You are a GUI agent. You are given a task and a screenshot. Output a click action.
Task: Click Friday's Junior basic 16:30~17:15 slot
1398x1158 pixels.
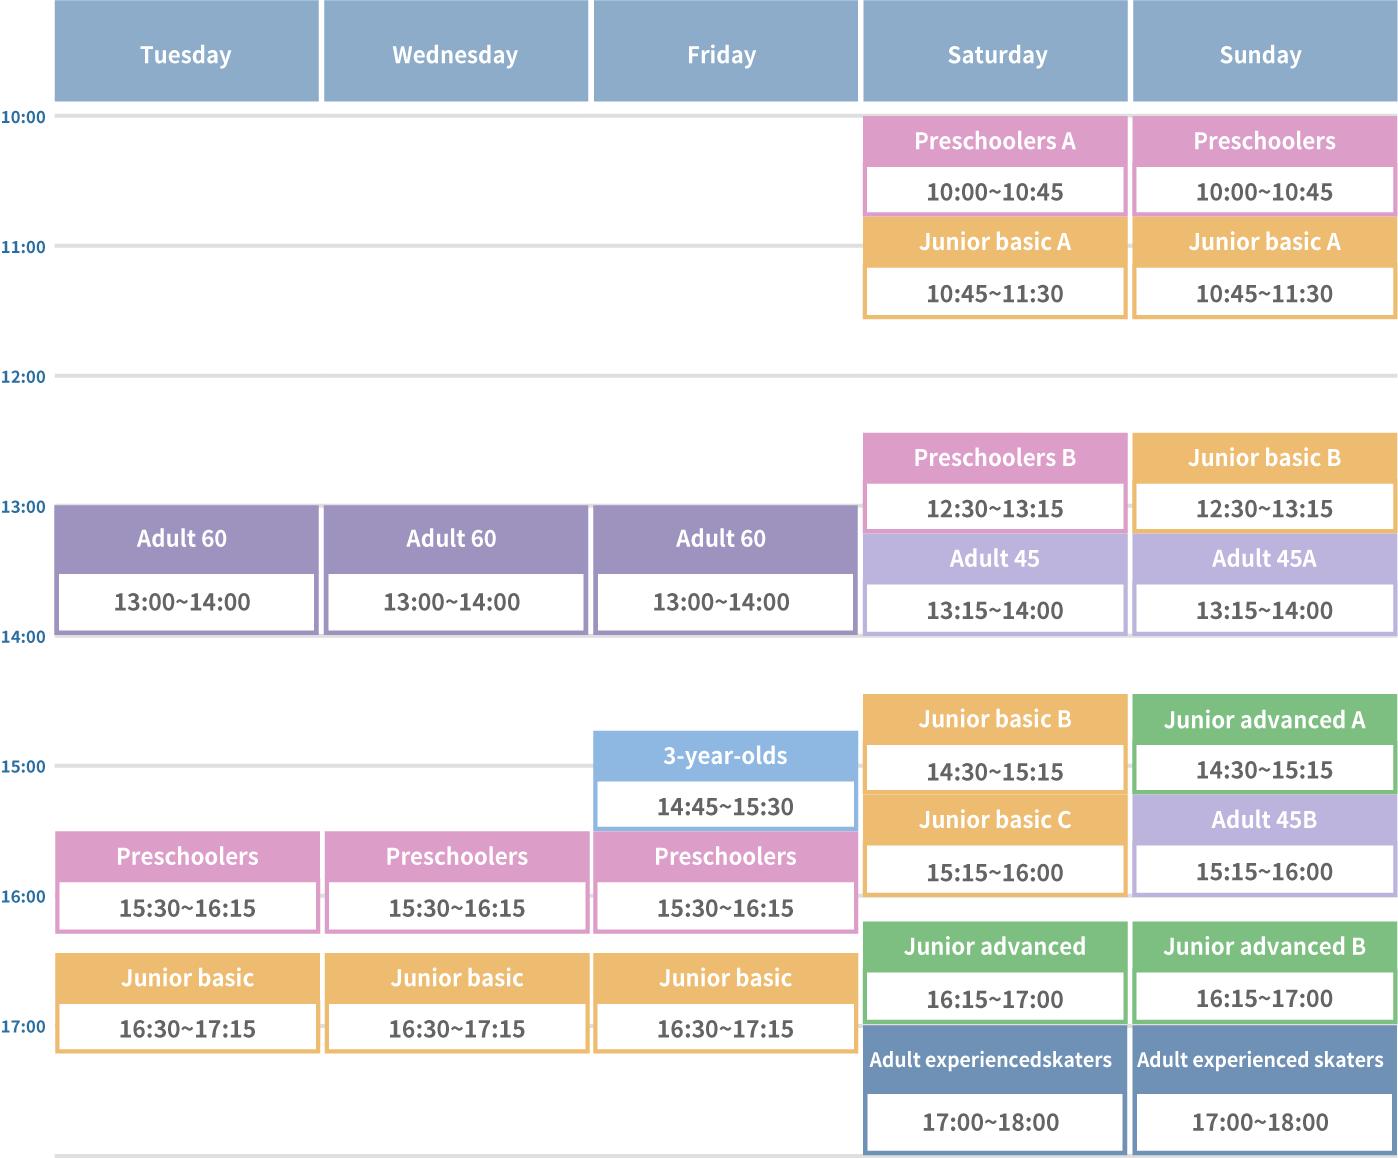725,1028
